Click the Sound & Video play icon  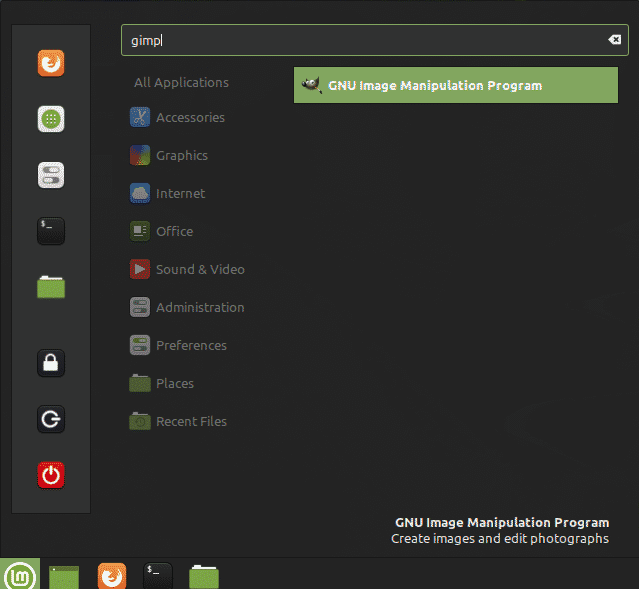coord(140,269)
